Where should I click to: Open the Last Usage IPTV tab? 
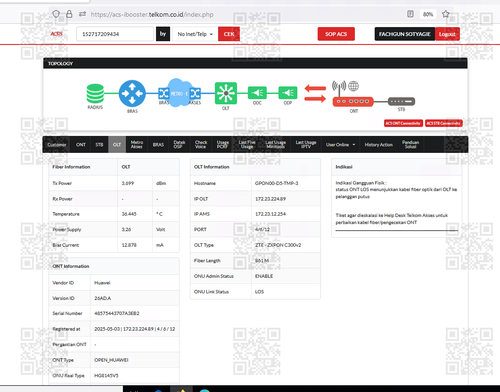(x=306, y=144)
